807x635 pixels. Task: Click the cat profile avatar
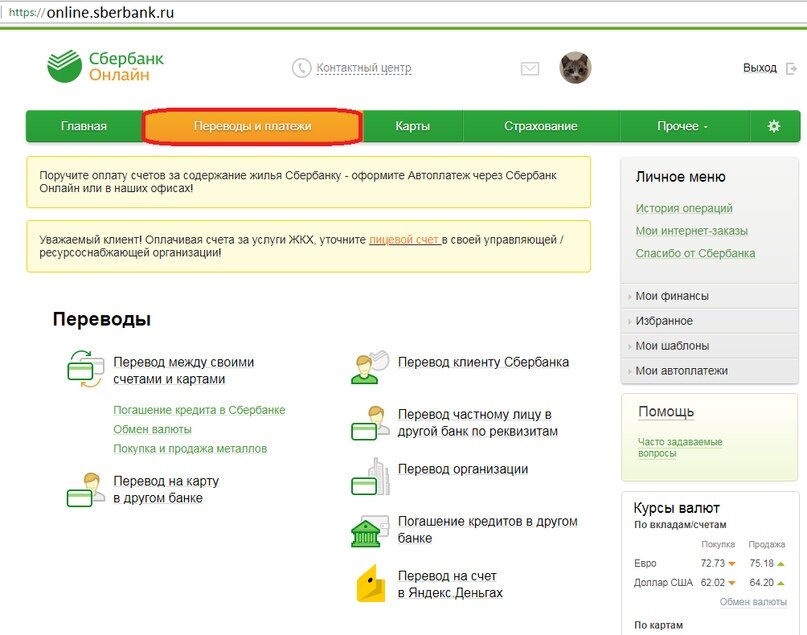tap(575, 67)
